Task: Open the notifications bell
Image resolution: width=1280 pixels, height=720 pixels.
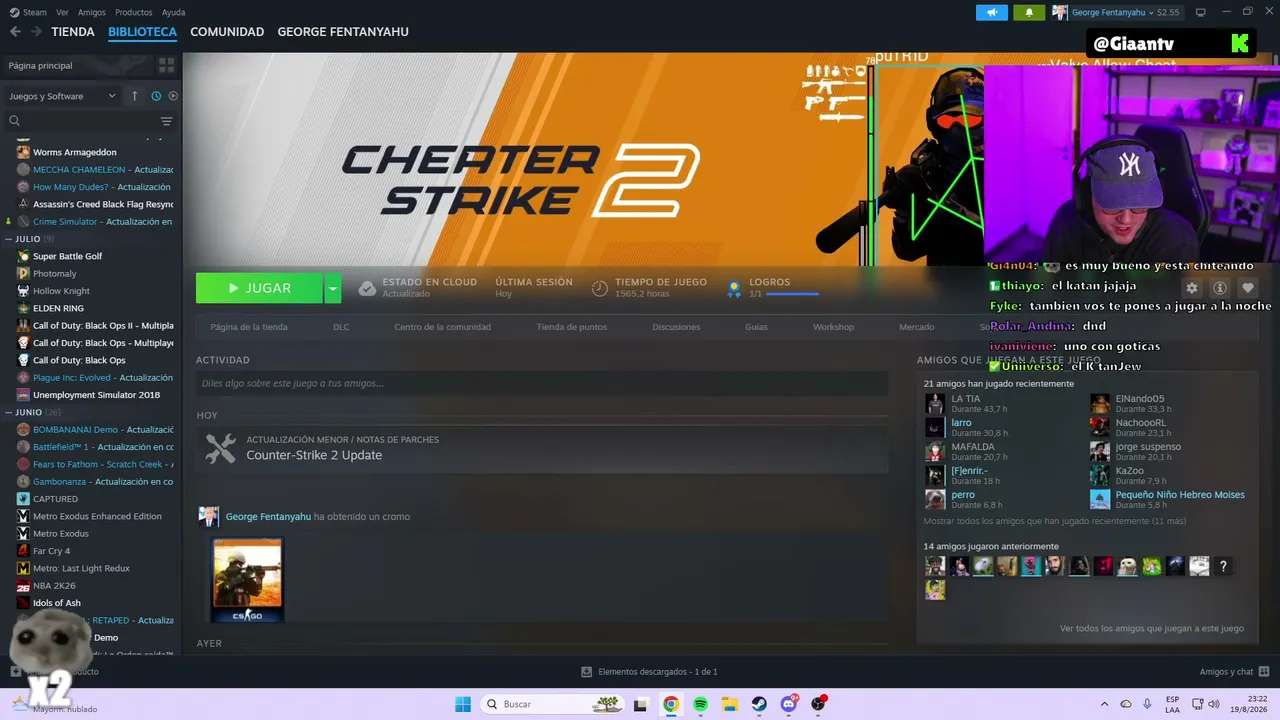Action: click(1029, 12)
